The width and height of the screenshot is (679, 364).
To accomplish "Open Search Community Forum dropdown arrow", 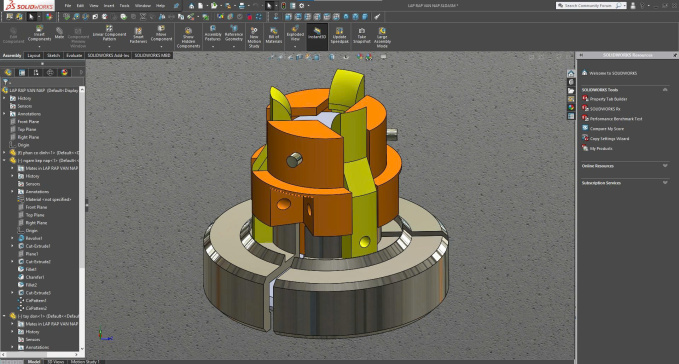I will (624, 6).
